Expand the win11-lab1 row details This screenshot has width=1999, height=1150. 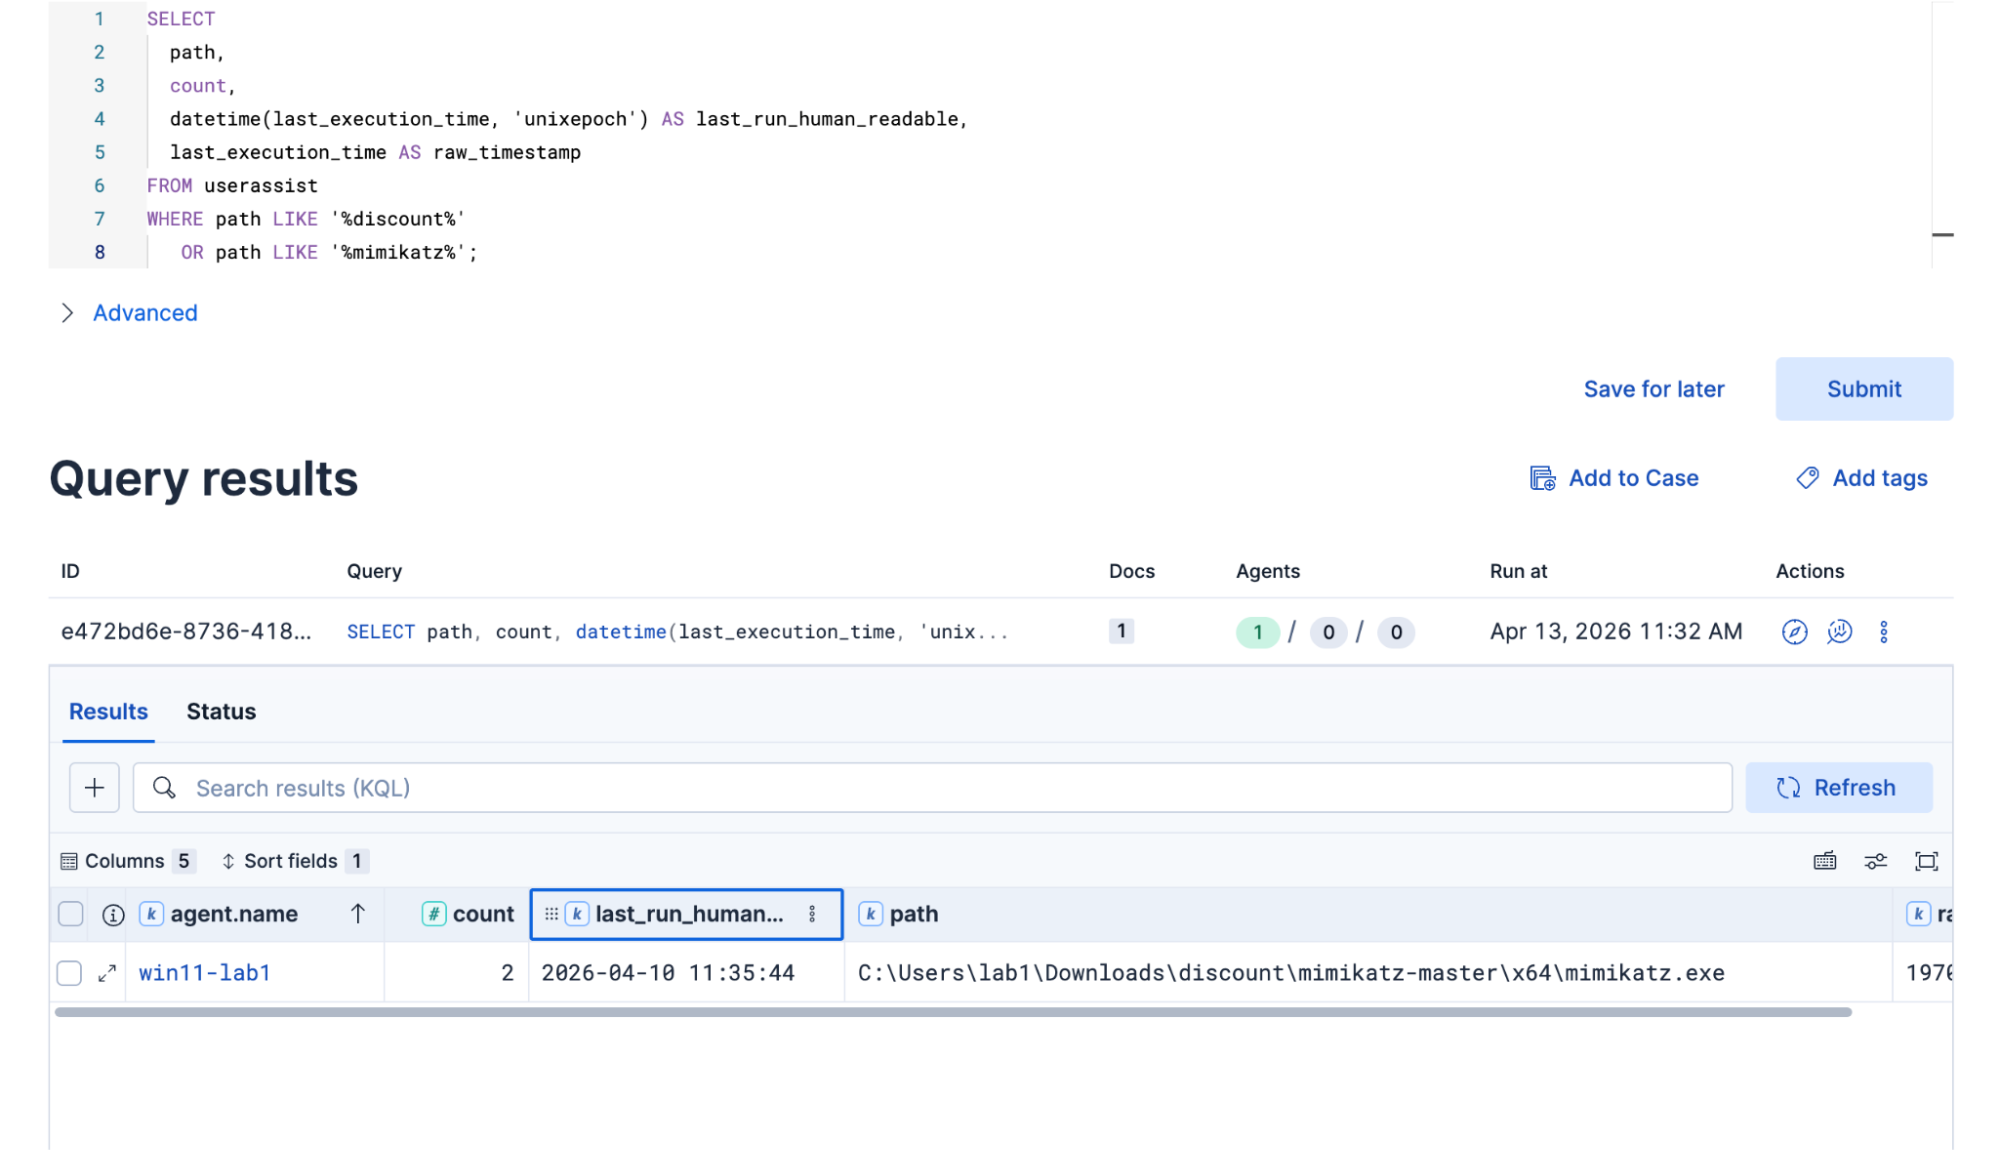point(107,973)
